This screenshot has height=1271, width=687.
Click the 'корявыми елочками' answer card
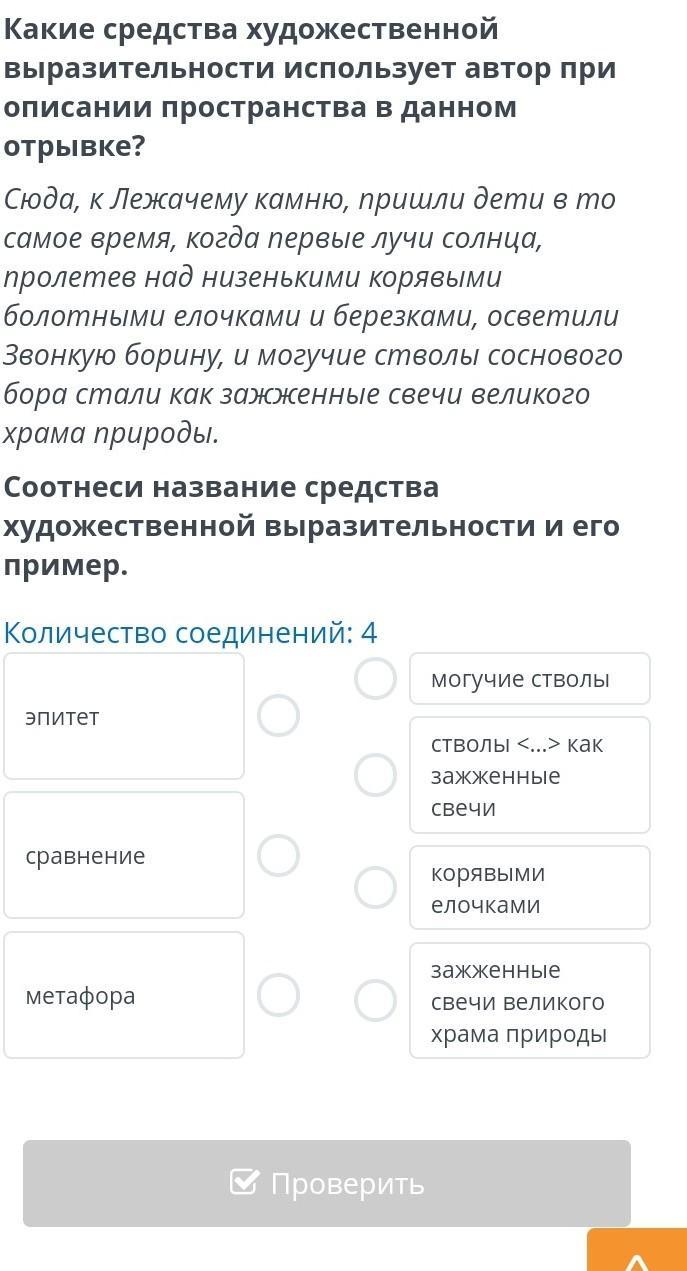tap(530, 888)
